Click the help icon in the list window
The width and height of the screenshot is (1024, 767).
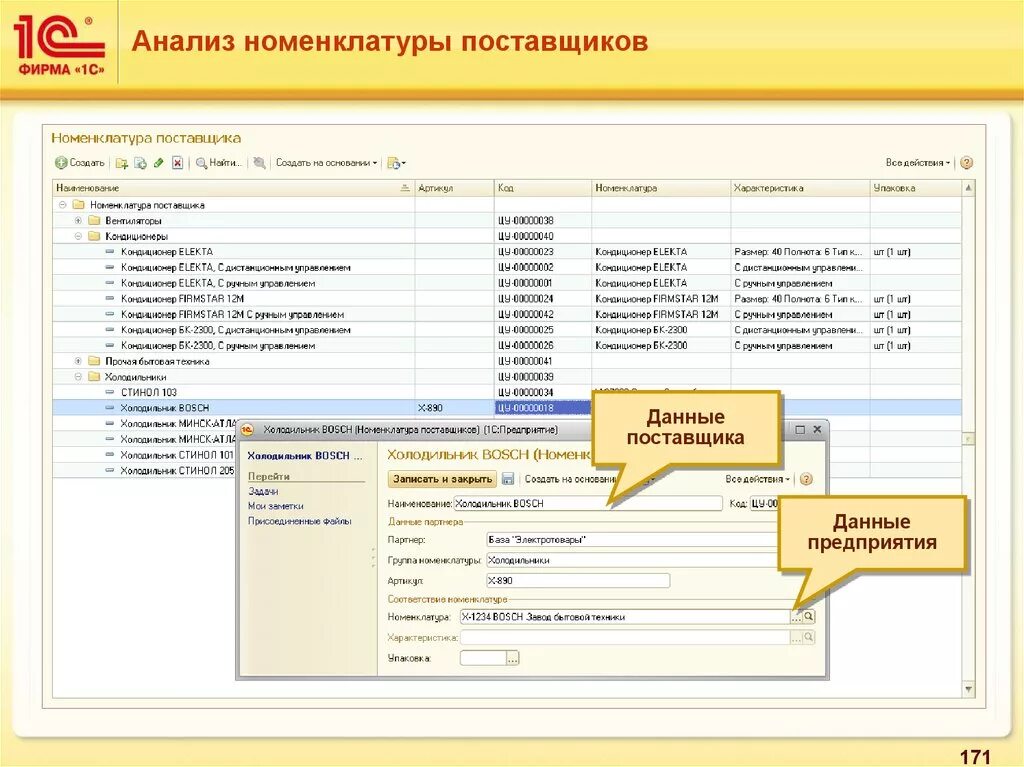pyautogui.click(x=967, y=163)
